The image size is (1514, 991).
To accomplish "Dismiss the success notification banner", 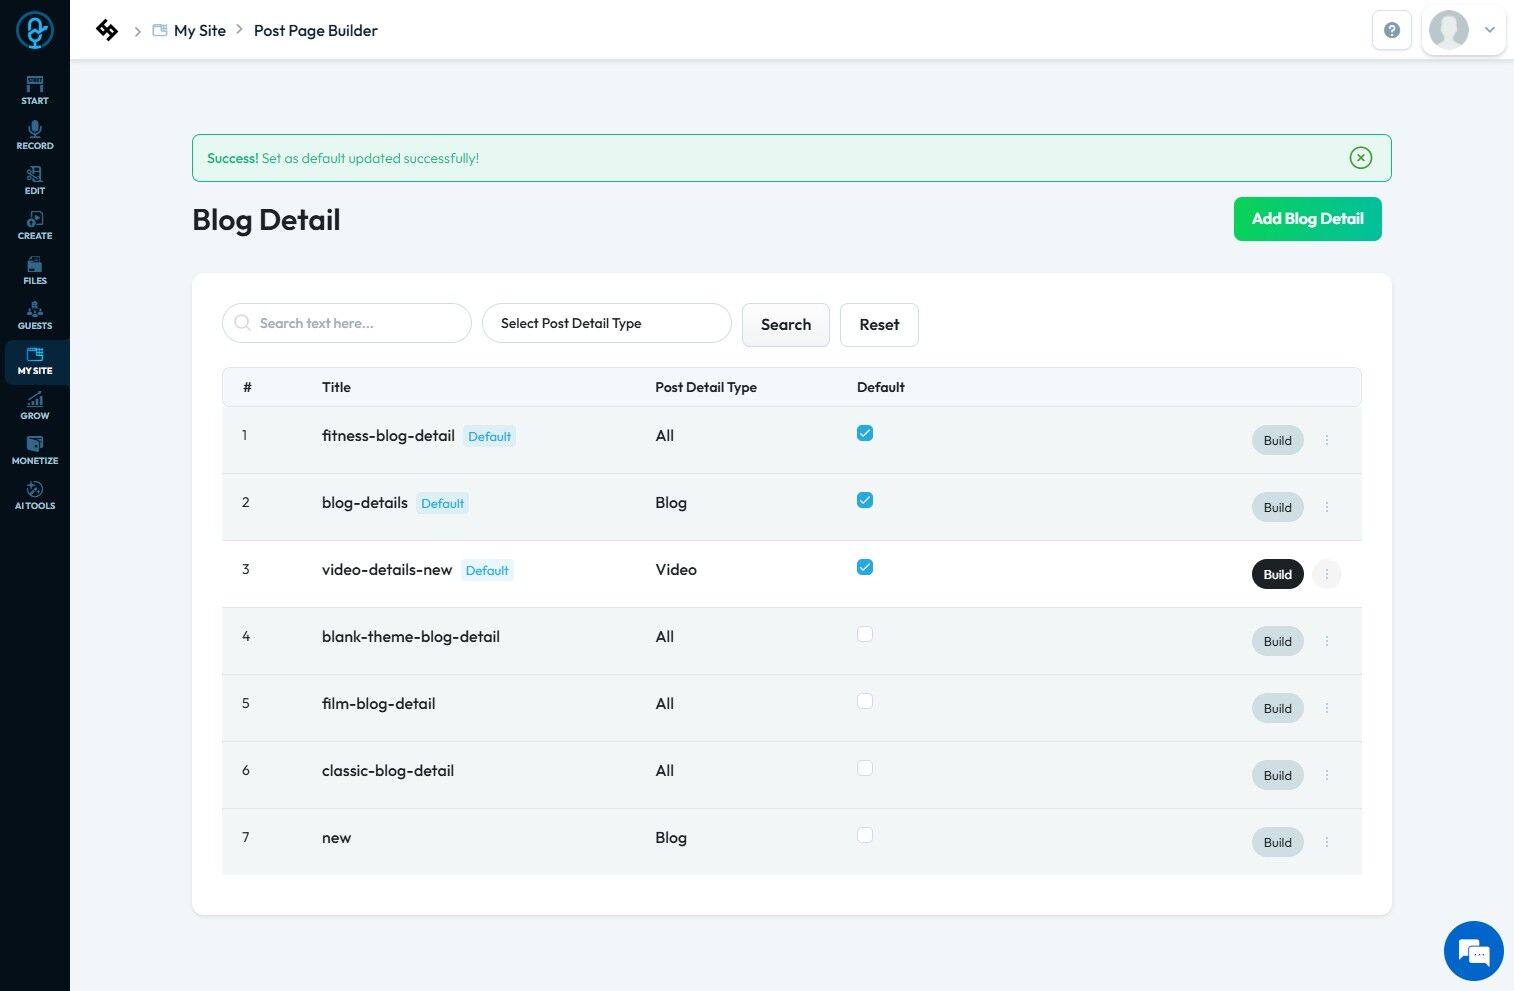I will click(1360, 158).
